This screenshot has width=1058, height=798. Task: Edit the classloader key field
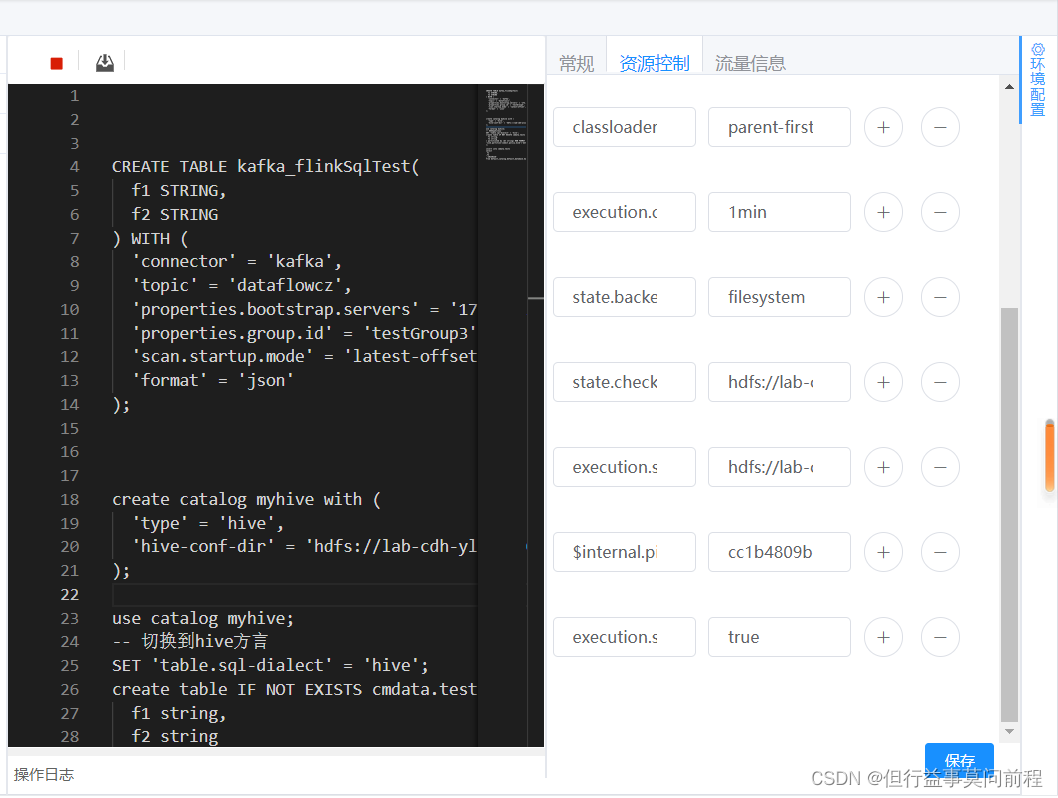(624, 127)
